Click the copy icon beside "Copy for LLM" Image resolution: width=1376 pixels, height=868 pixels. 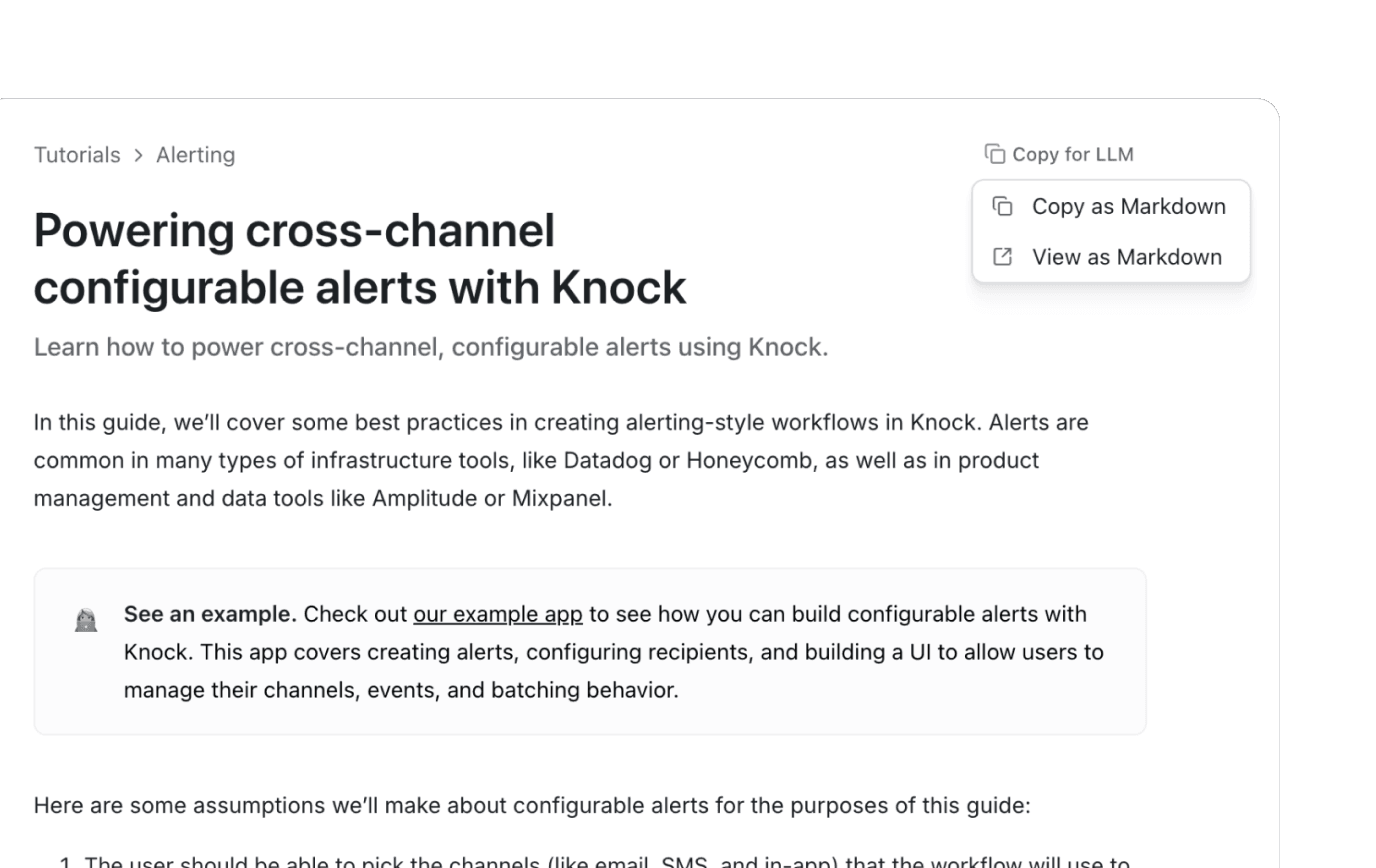click(995, 153)
